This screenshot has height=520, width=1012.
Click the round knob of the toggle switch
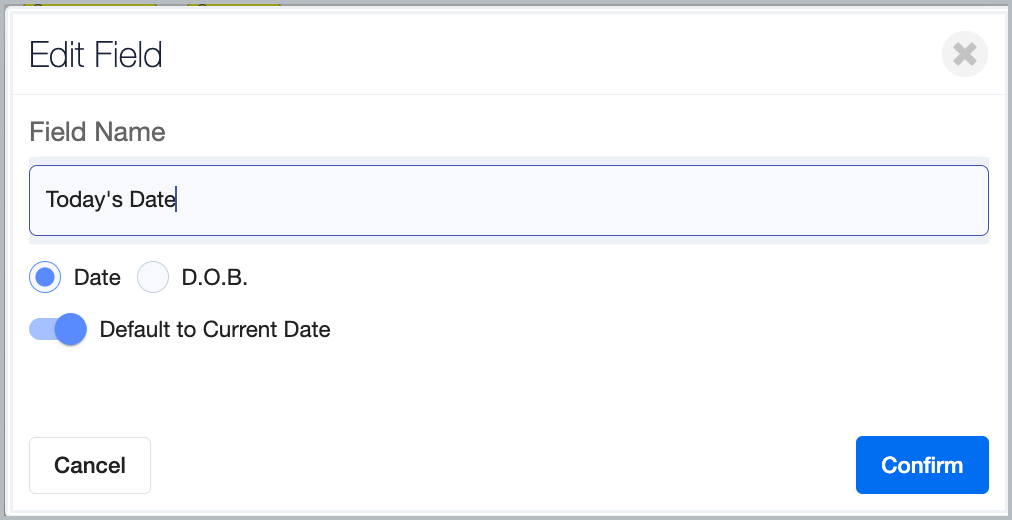click(x=70, y=330)
